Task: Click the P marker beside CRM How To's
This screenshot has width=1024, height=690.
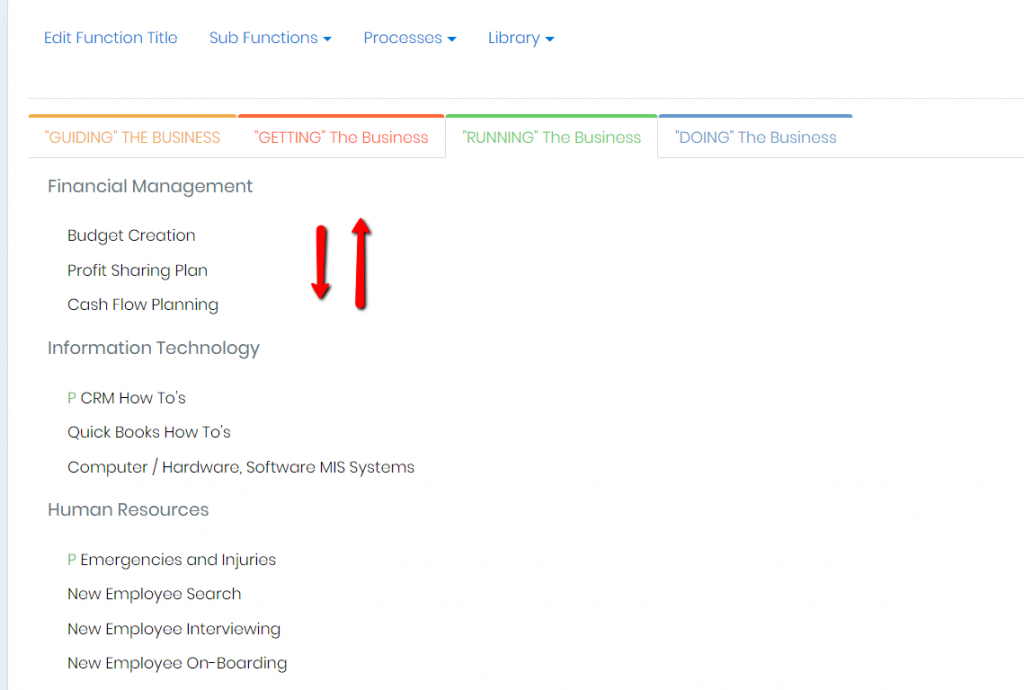Action: click(71, 397)
